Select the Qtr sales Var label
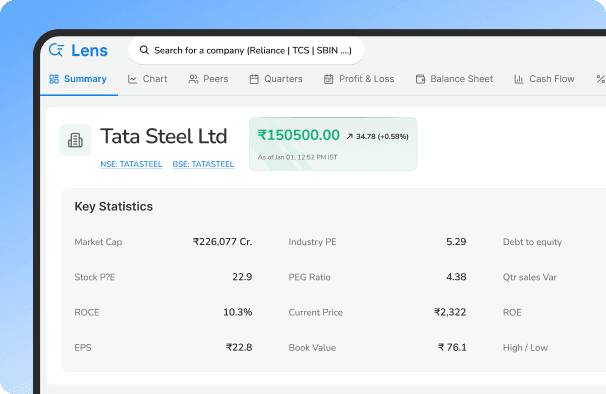Image resolution: width=606 pixels, height=394 pixels. 530,277
